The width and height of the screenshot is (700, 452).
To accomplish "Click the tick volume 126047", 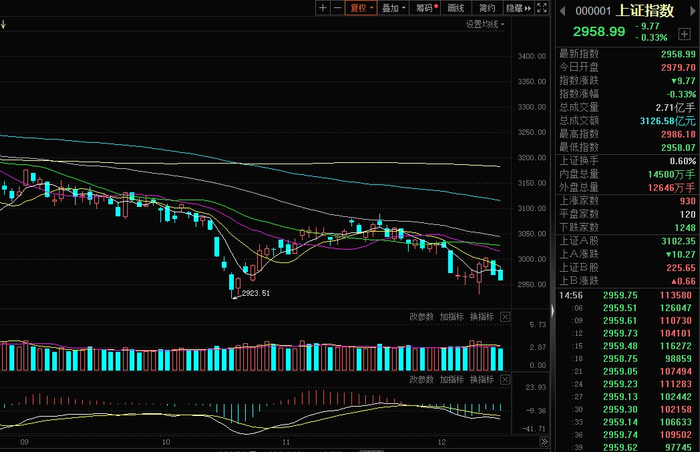I will 675,308.
